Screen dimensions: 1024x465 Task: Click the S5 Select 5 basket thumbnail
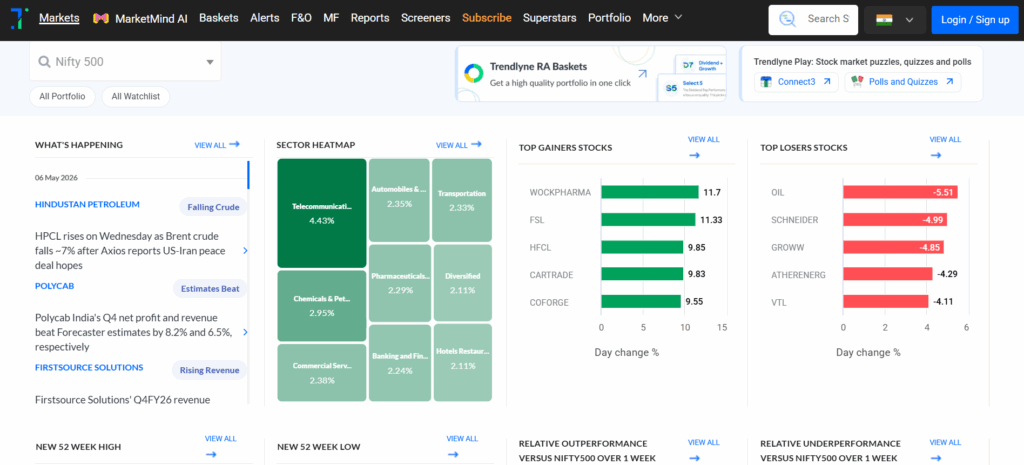coord(694,89)
